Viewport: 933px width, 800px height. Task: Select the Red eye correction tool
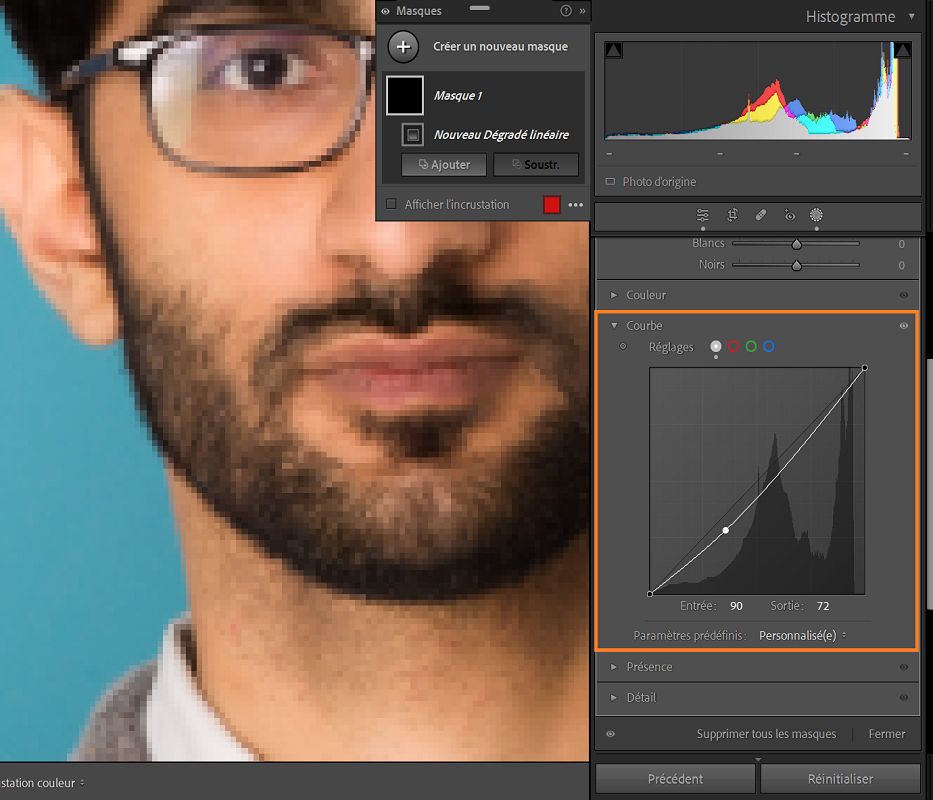tap(790, 215)
